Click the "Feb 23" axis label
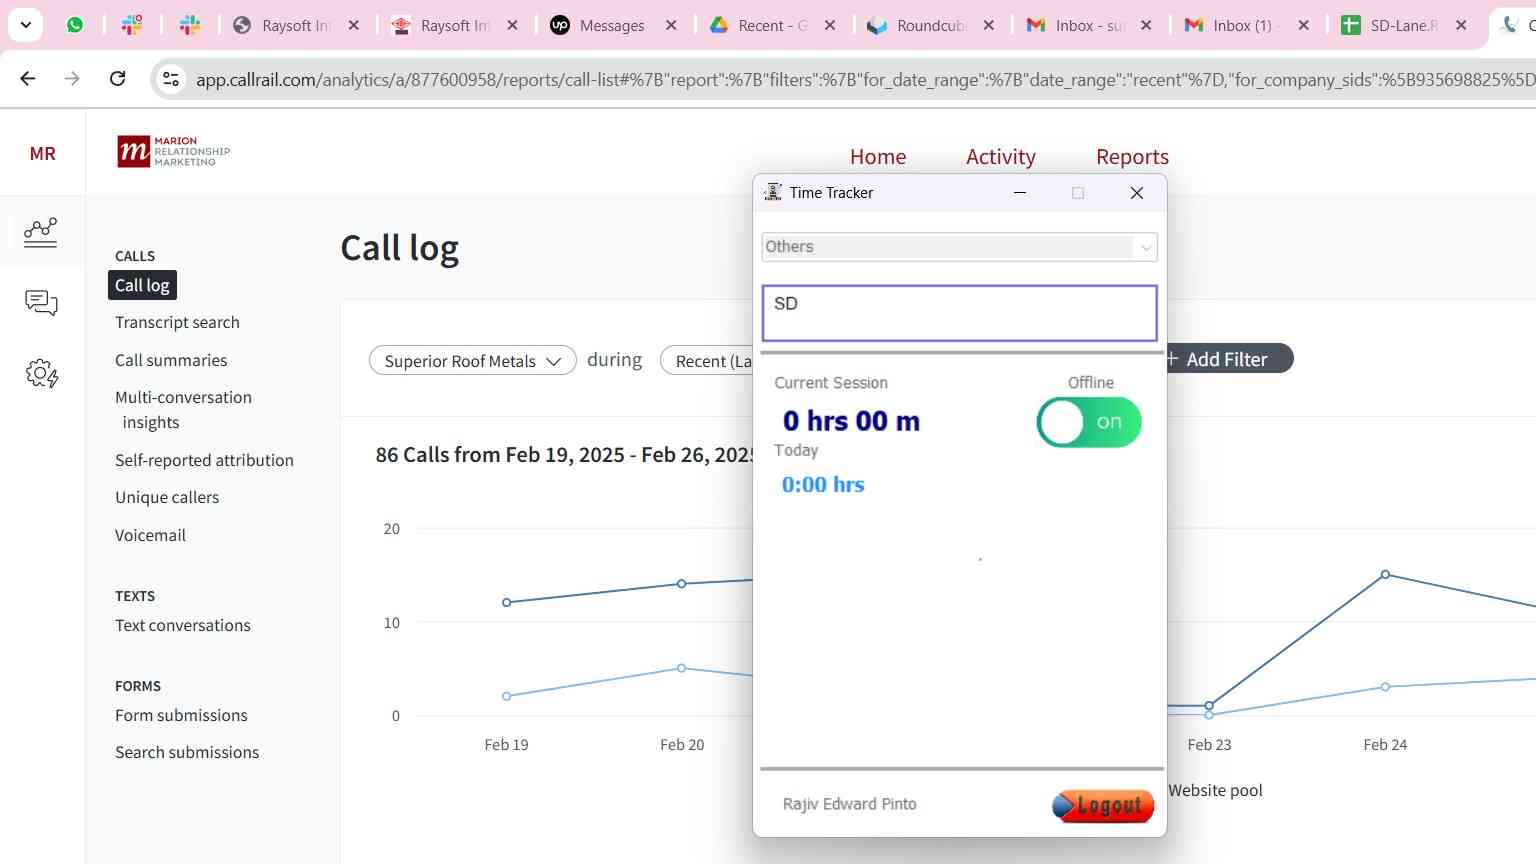 click(1209, 745)
